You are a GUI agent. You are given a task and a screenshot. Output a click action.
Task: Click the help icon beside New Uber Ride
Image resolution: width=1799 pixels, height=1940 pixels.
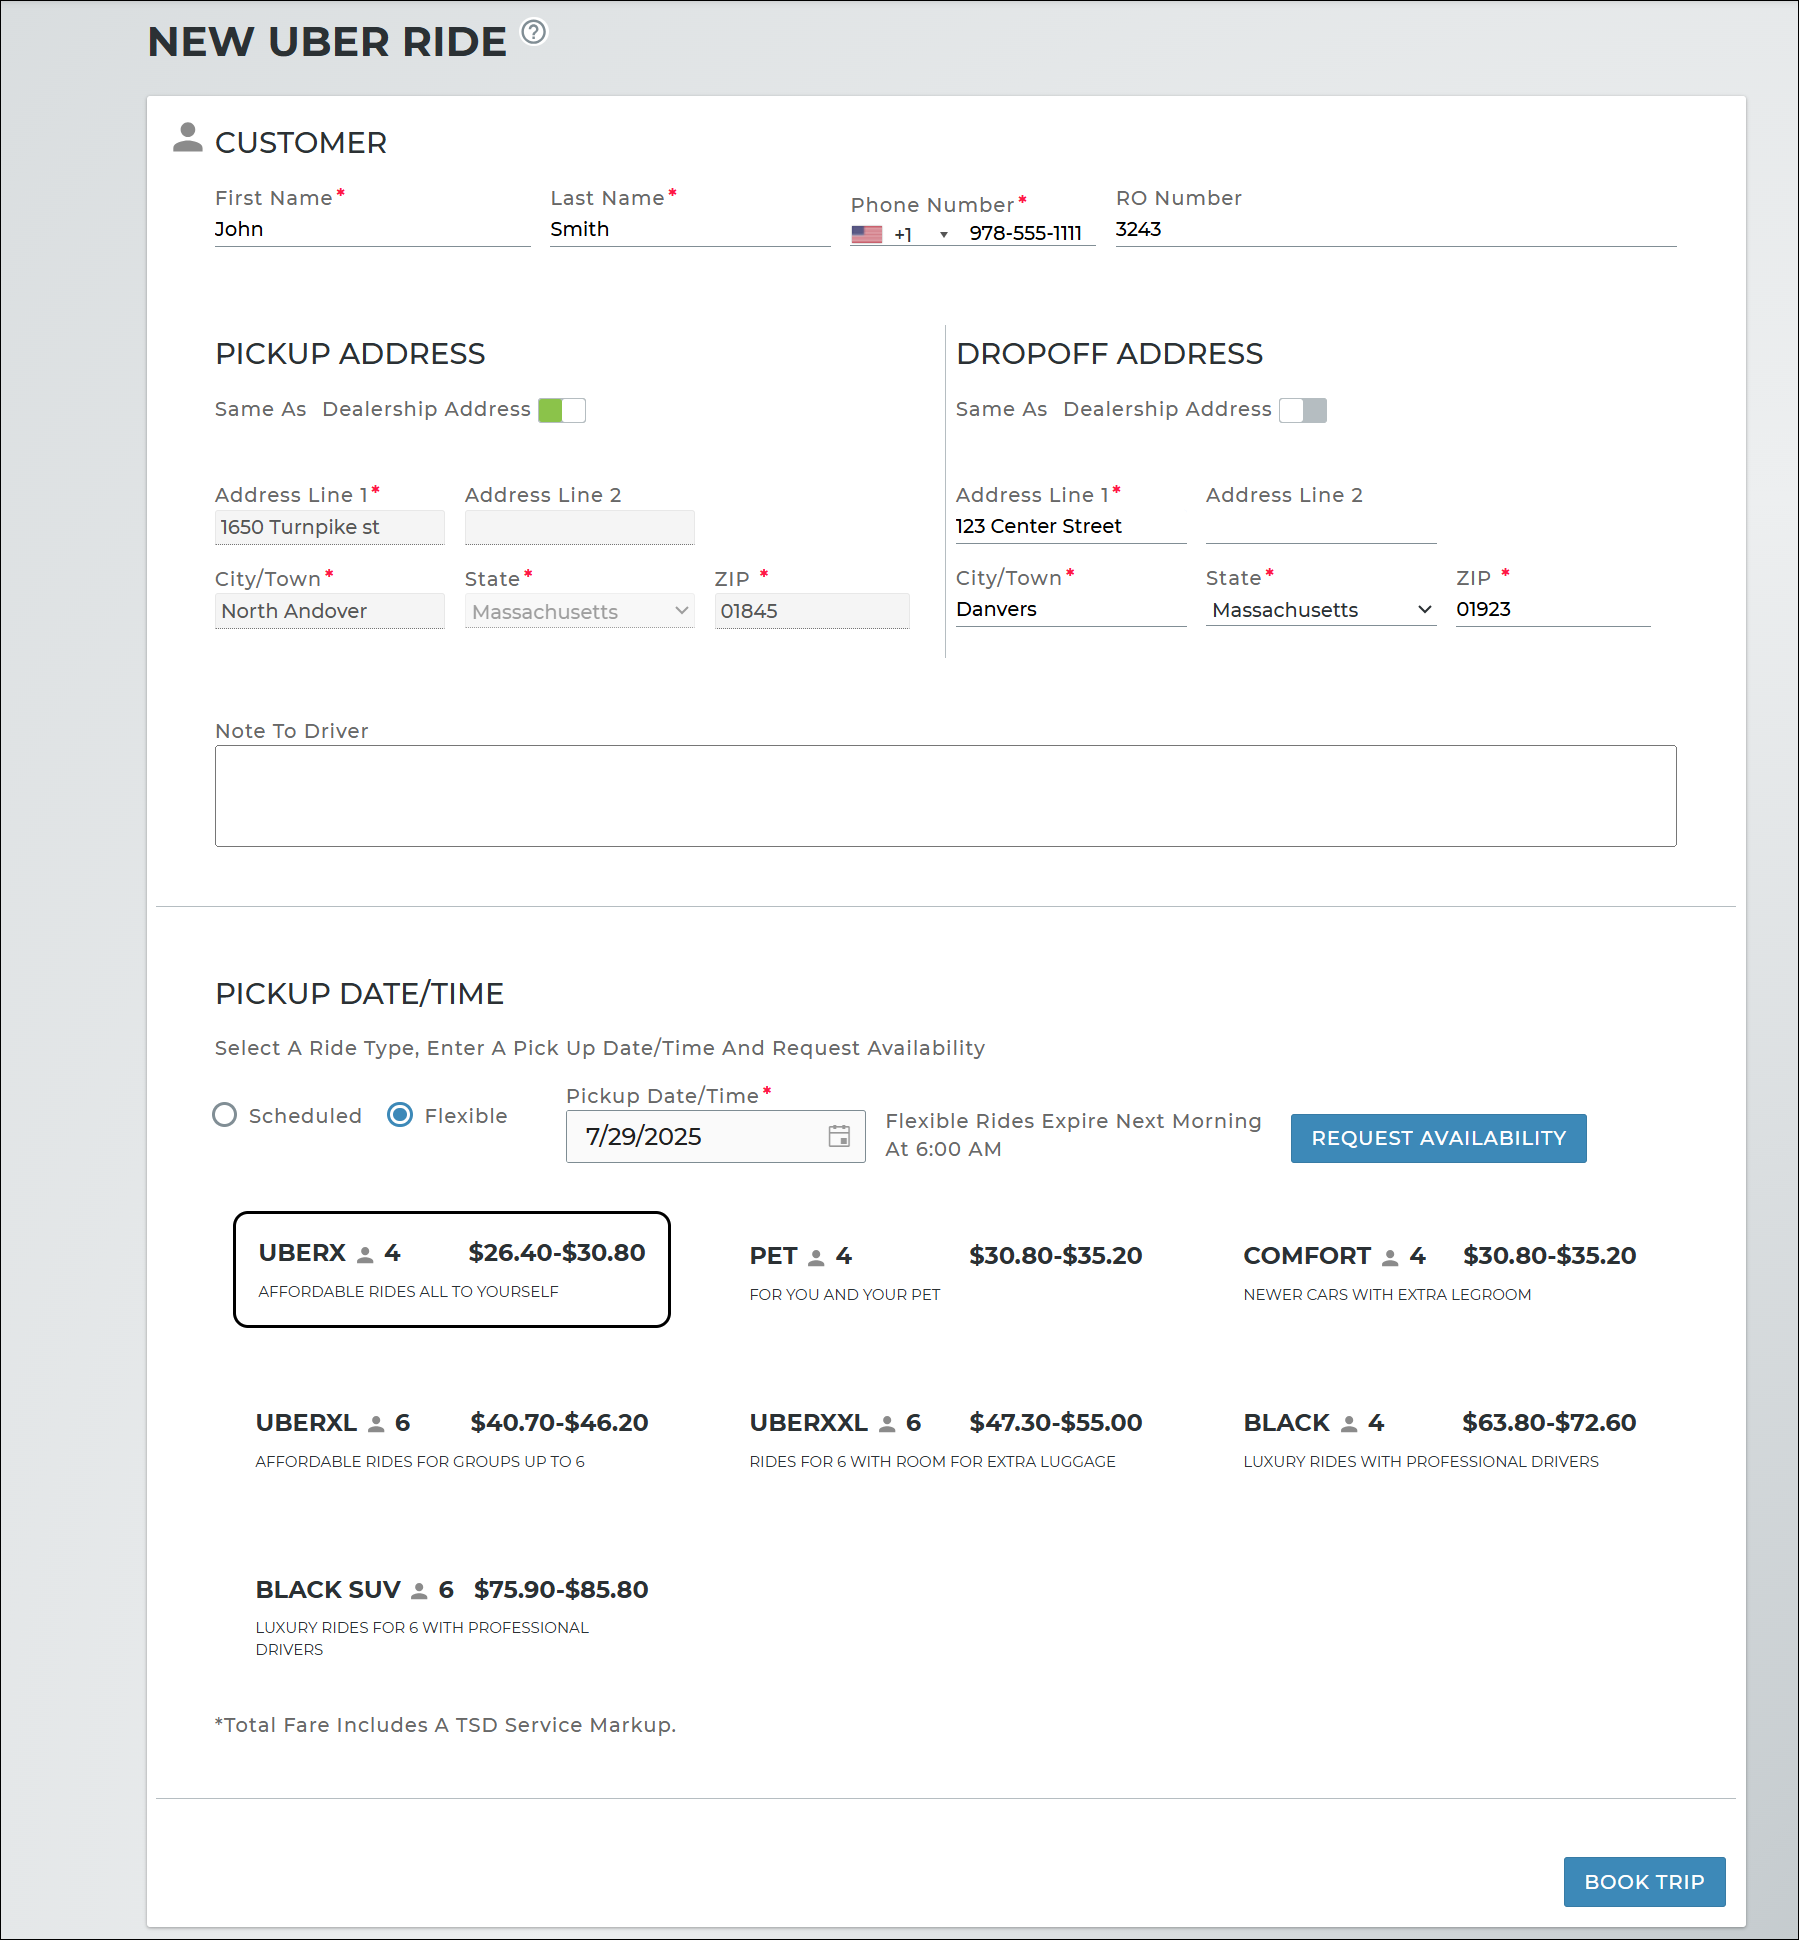534,33
